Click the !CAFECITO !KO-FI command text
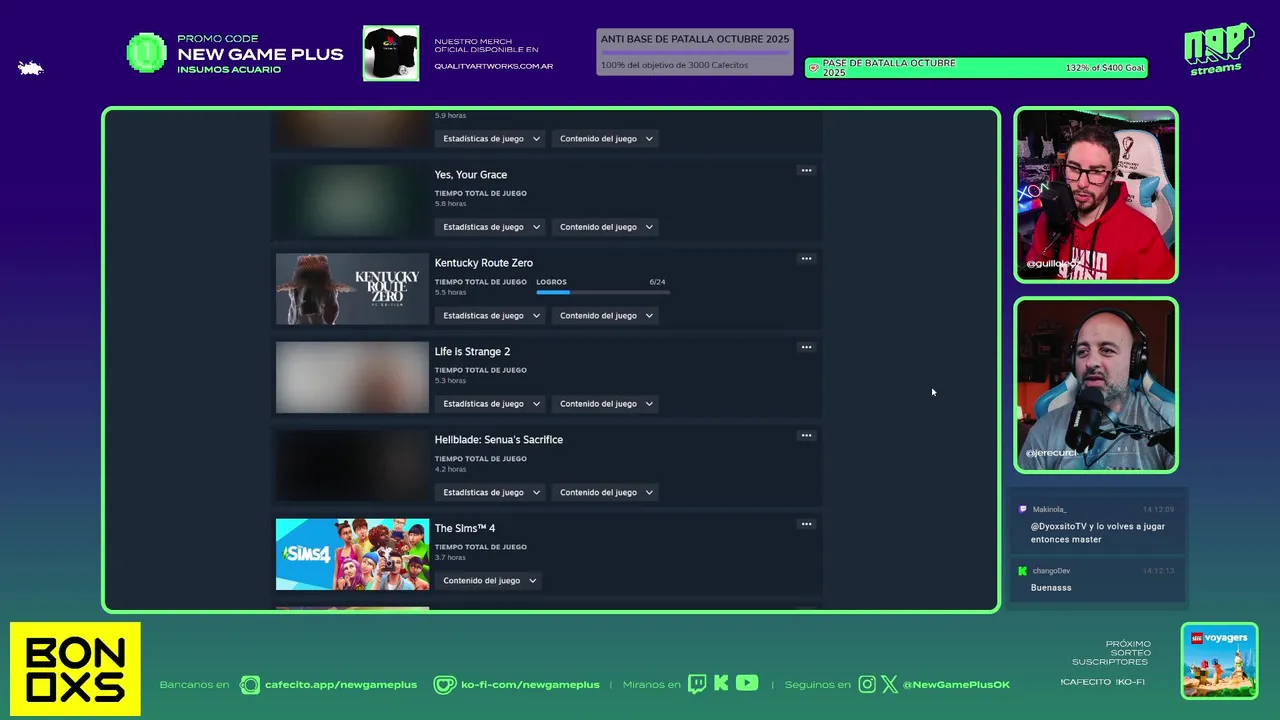1280x720 pixels. coord(1102,682)
